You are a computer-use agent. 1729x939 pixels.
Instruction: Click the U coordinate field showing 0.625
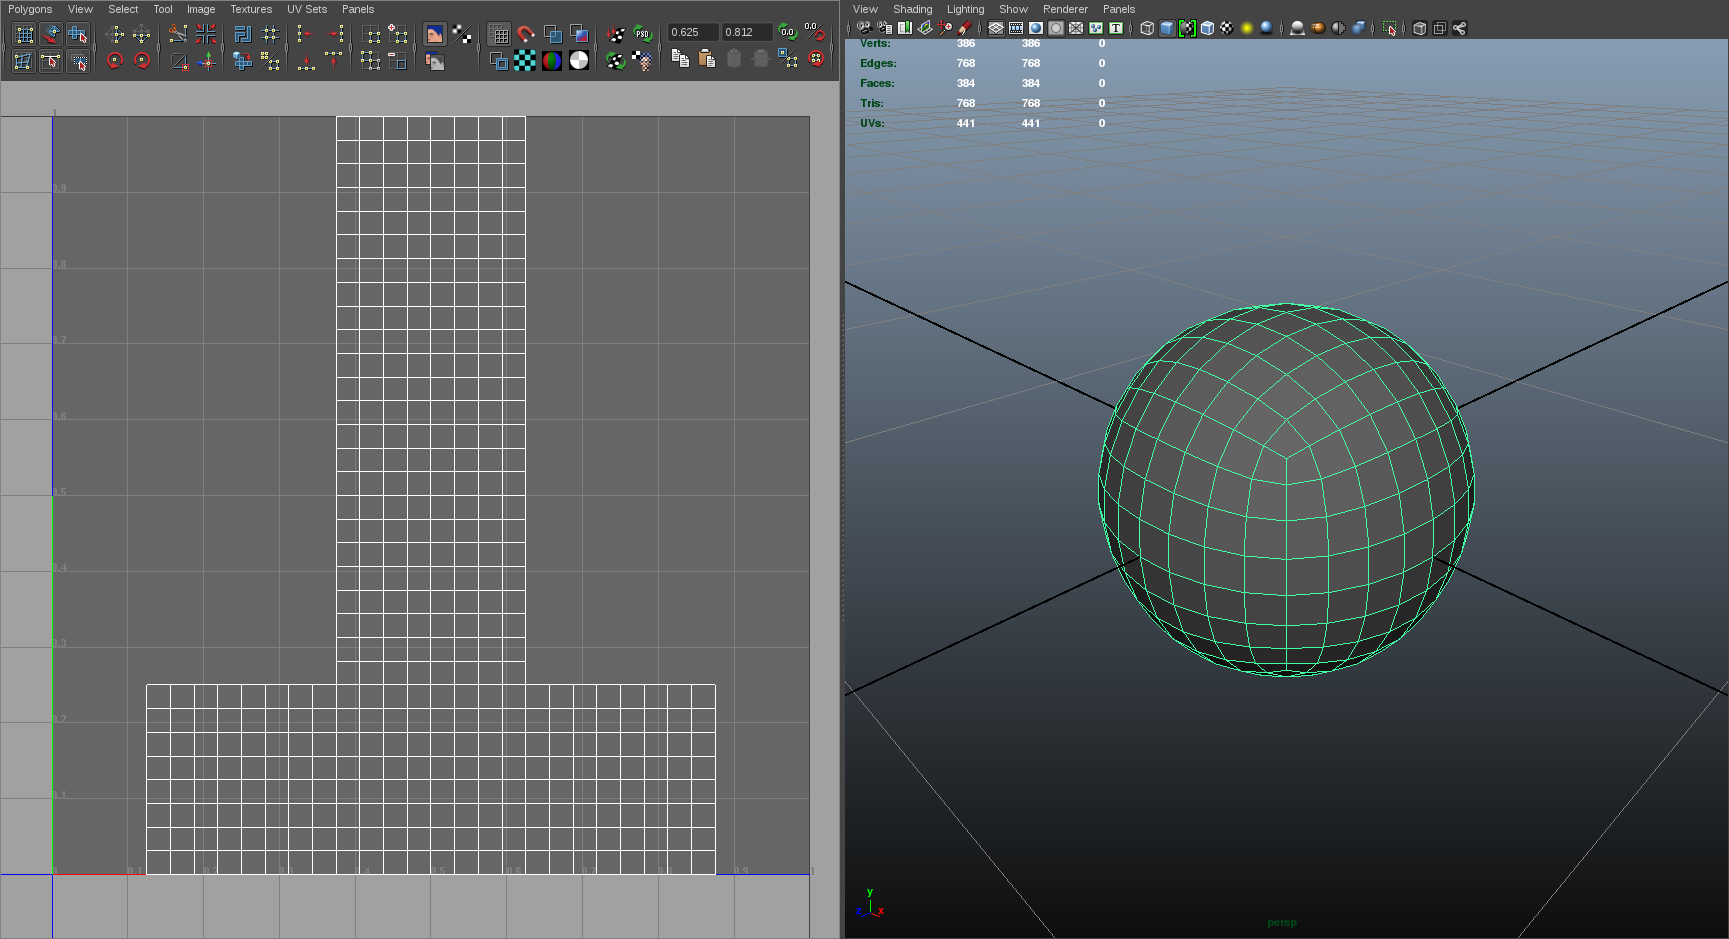tap(692, 32)
